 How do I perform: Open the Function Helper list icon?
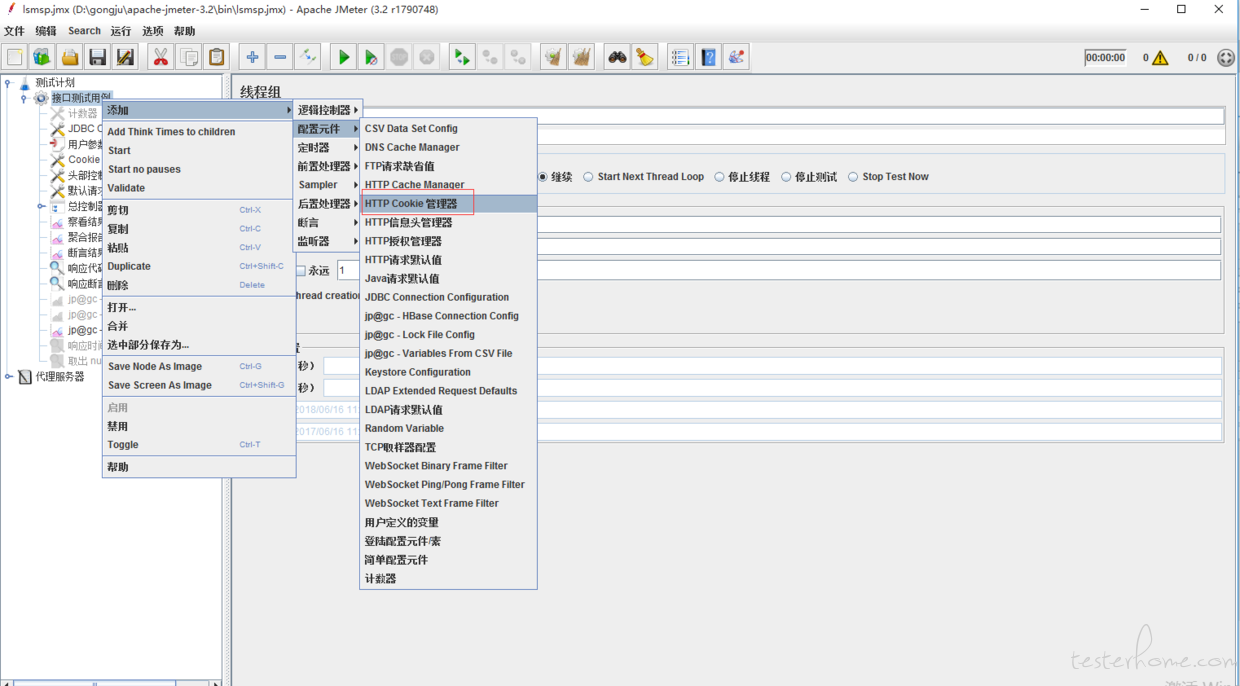pyautogui.click(x=680, y=57)
